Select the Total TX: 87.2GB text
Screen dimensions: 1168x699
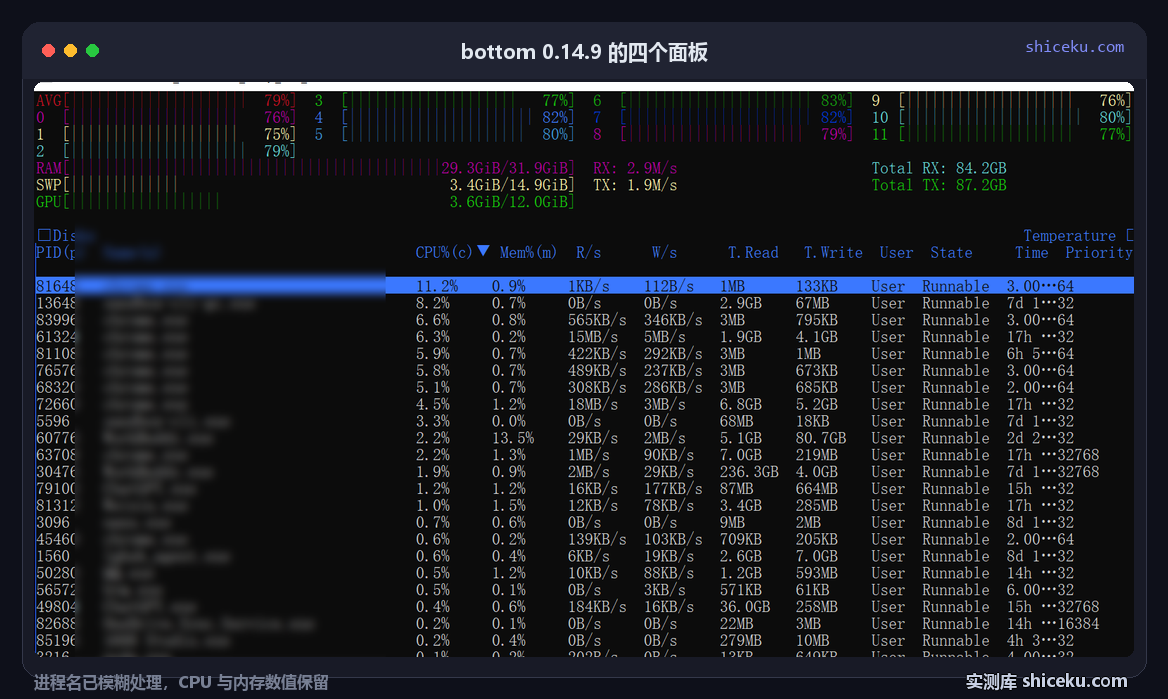939,185
